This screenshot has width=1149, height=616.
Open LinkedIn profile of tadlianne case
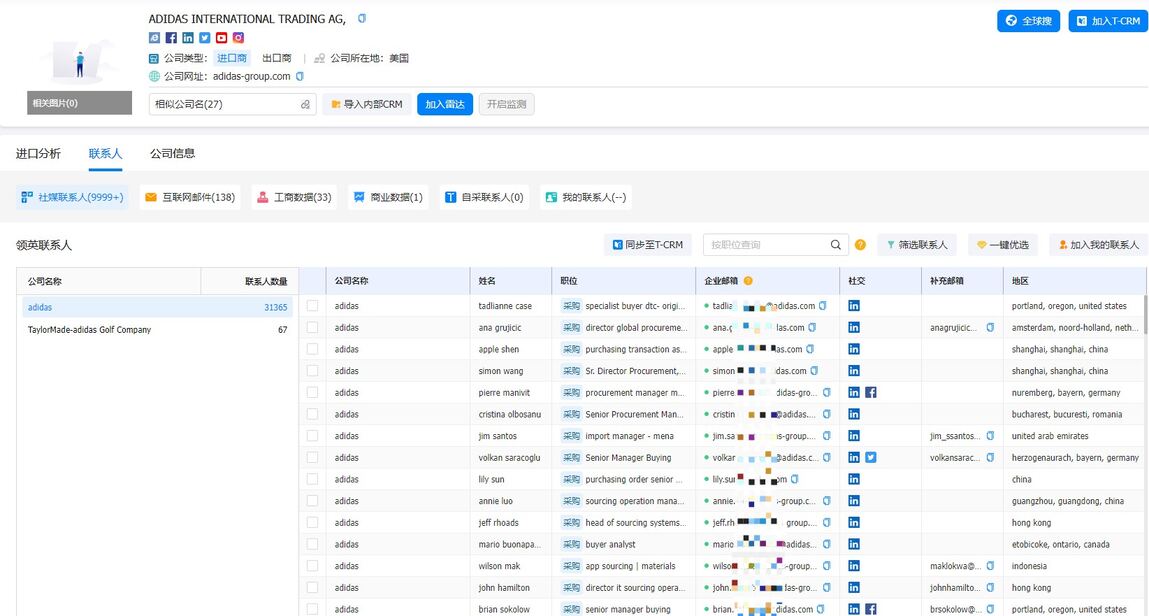(x=854, y=305)
